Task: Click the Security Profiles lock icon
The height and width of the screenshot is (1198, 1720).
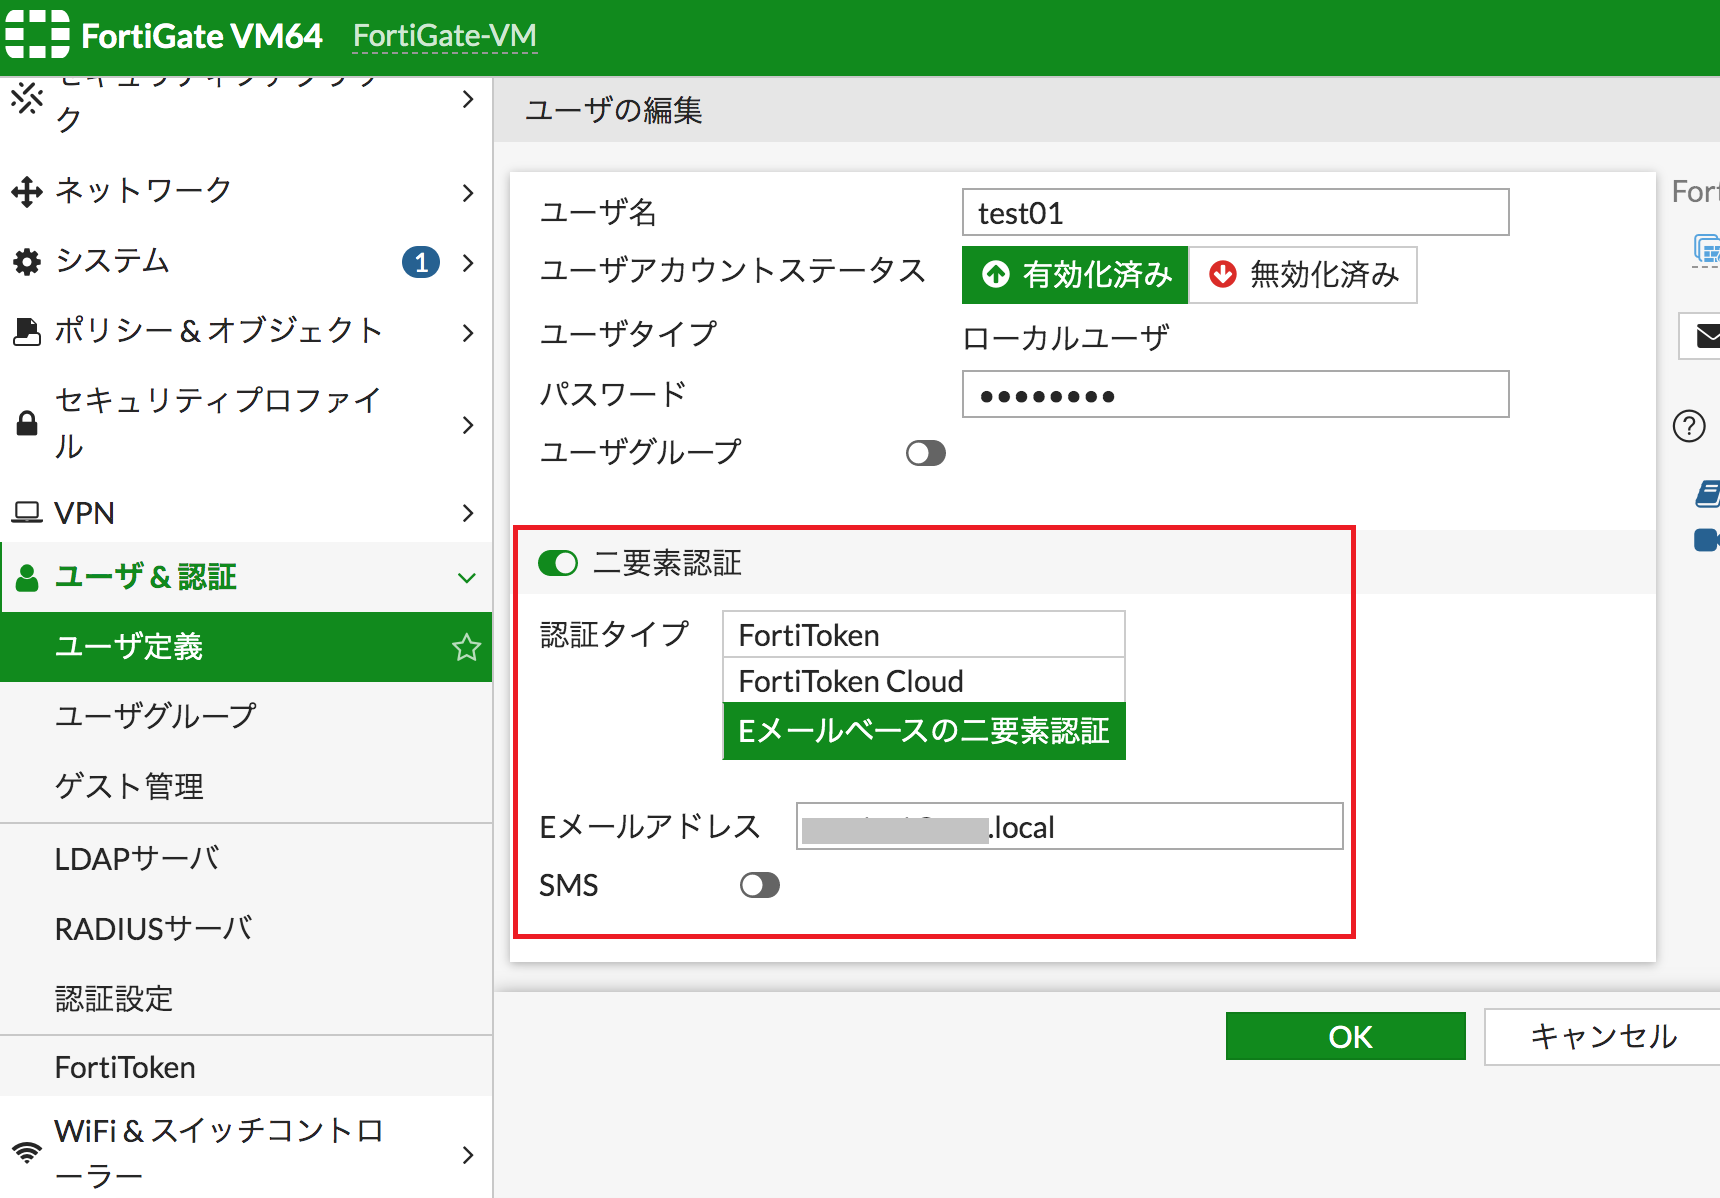Action: tap(27, 424)
